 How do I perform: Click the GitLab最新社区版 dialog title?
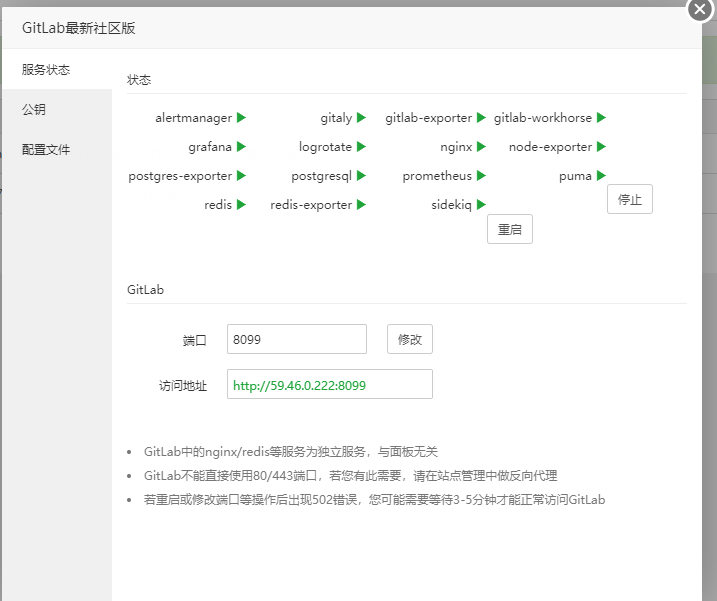tap(79, 28)
